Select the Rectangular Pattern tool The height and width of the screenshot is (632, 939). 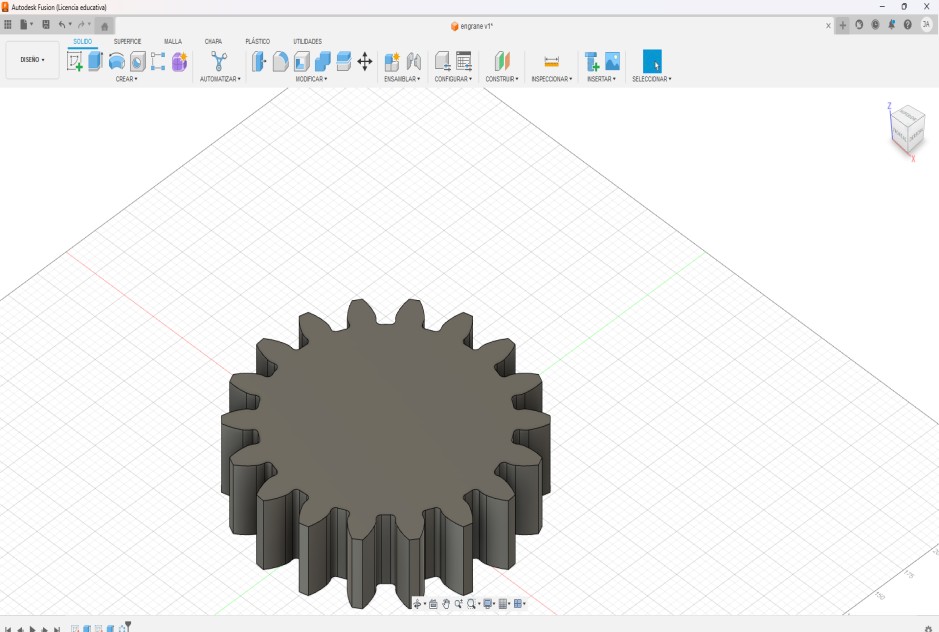pyautogui.click(x=158, y=61)
